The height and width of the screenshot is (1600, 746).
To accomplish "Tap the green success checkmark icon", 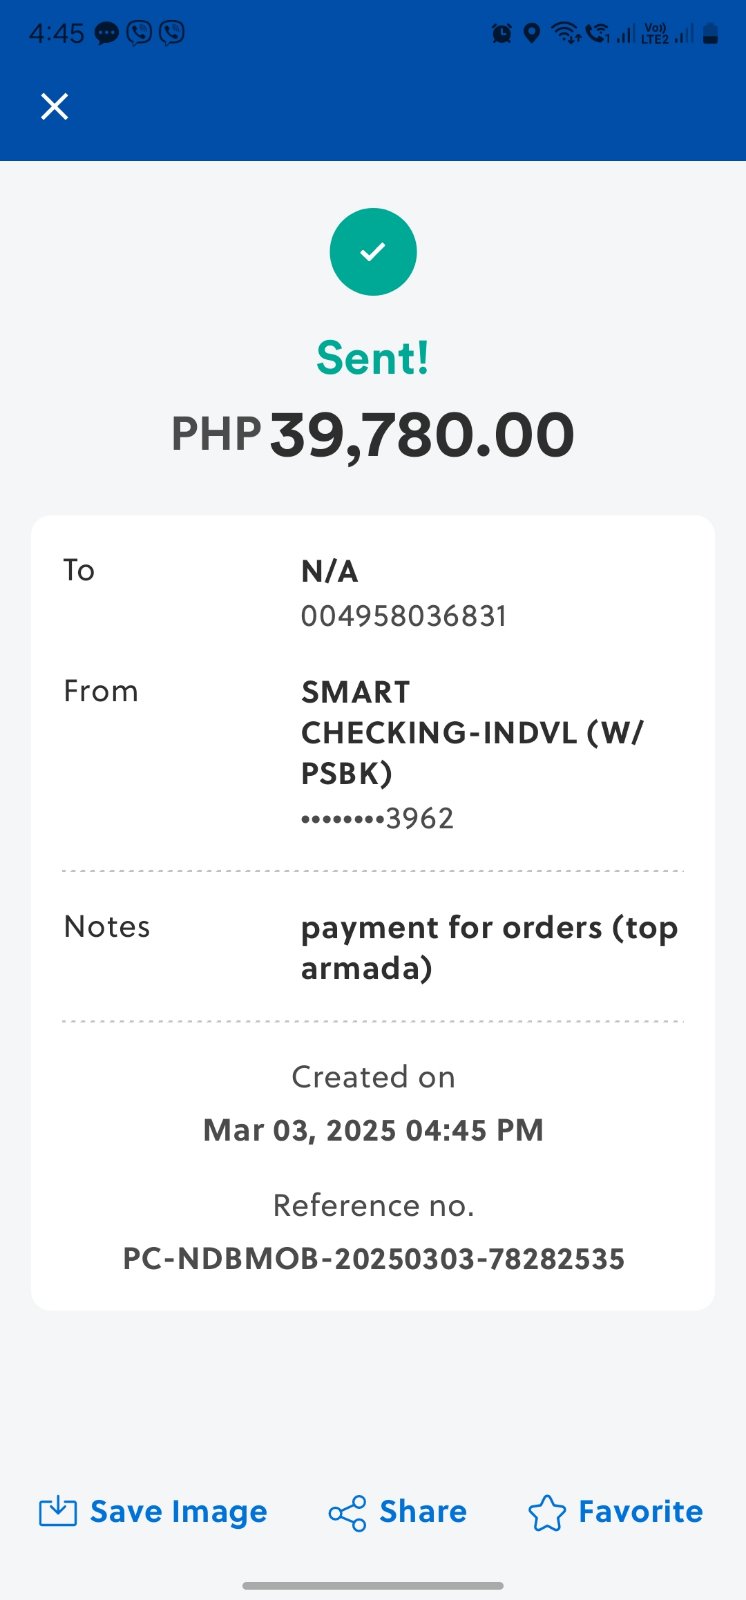I will coord(373,252).
